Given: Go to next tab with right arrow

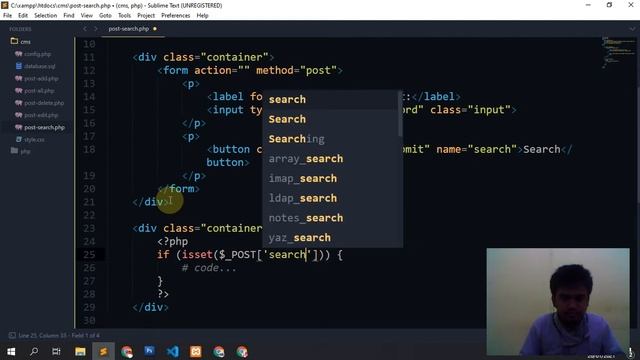Looking at the screenshot, I should pos(96,29).
